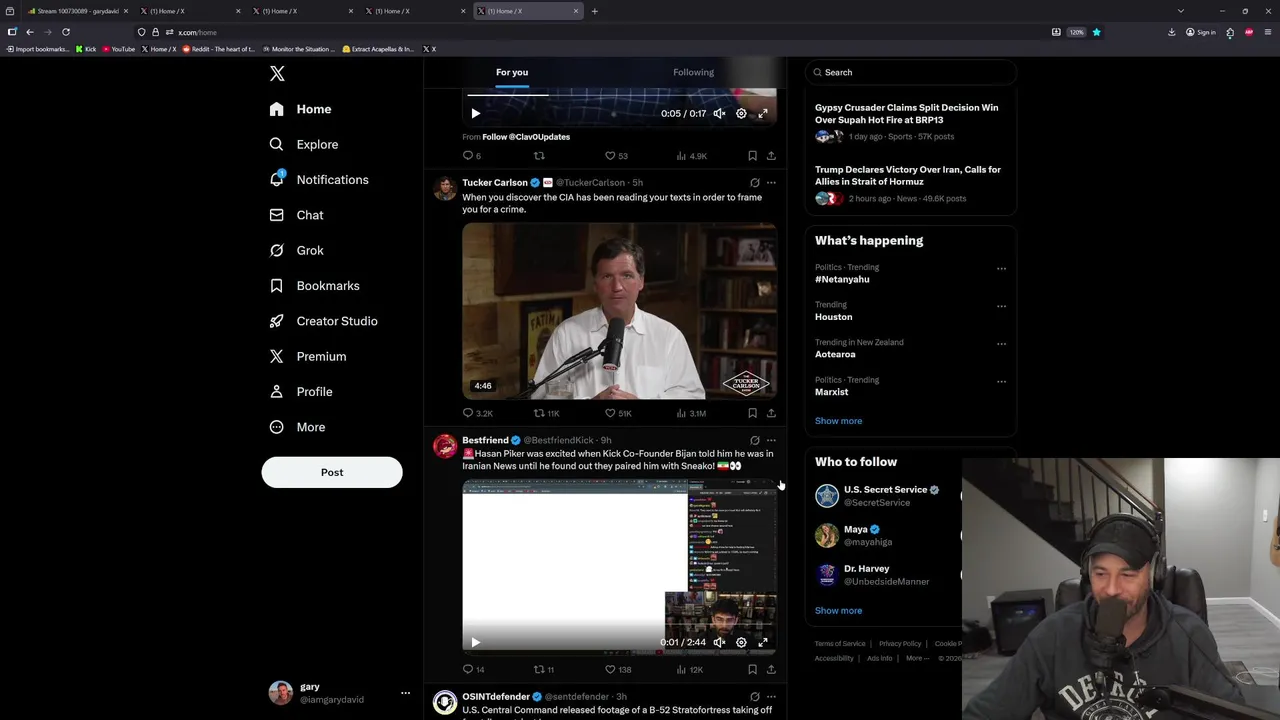Viewport: 1280px width, 720px height.
Task: Open Grok actions on Bestfriend post
Action: click(754, 440)
